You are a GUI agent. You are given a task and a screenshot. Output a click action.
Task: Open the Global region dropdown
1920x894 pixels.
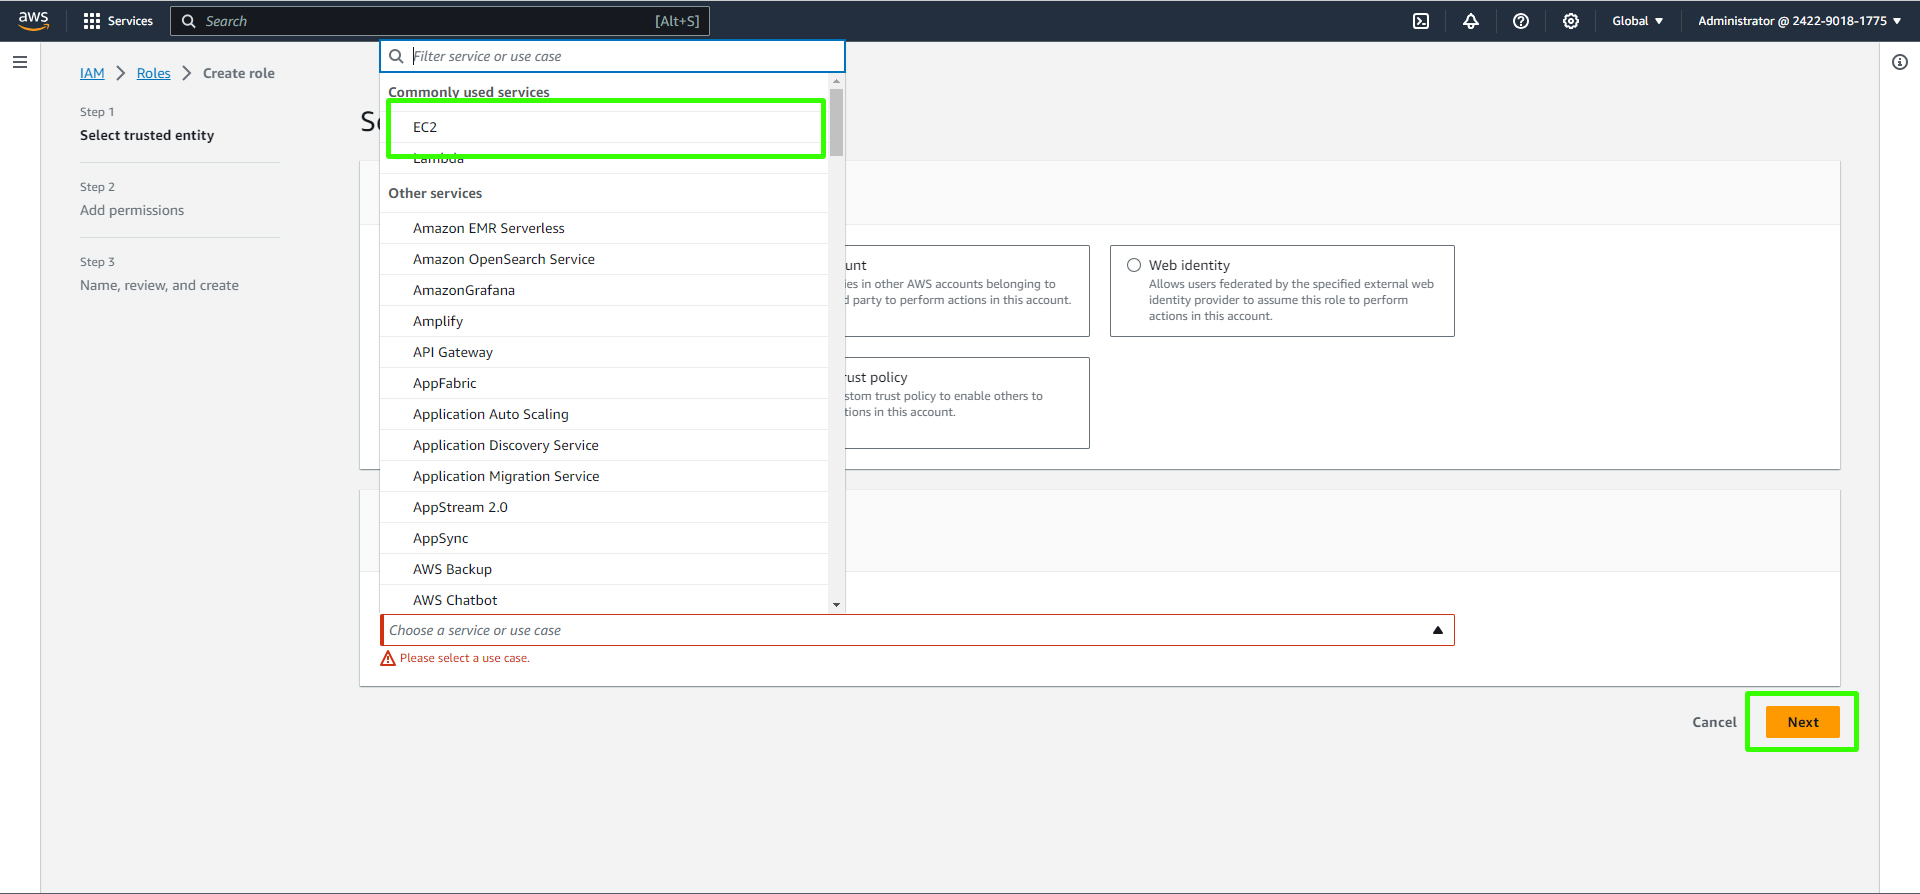[x=1637, y=21]
